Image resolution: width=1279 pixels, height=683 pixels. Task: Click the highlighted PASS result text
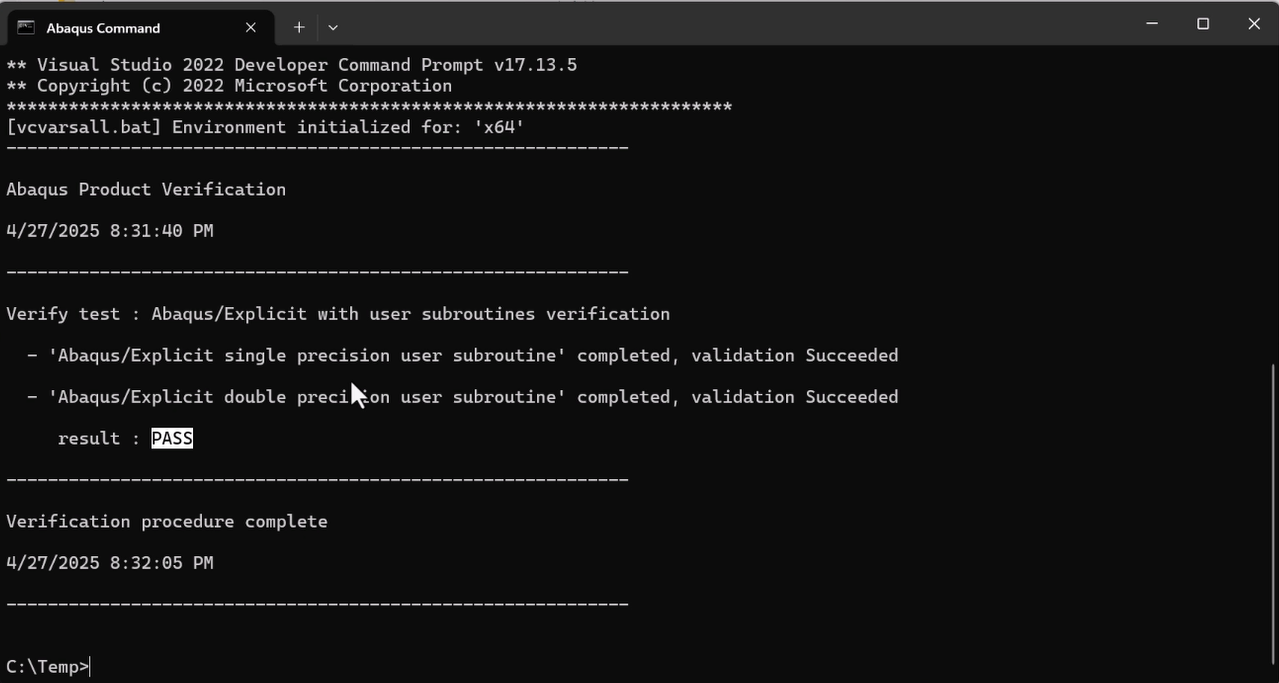pos(171,438)
